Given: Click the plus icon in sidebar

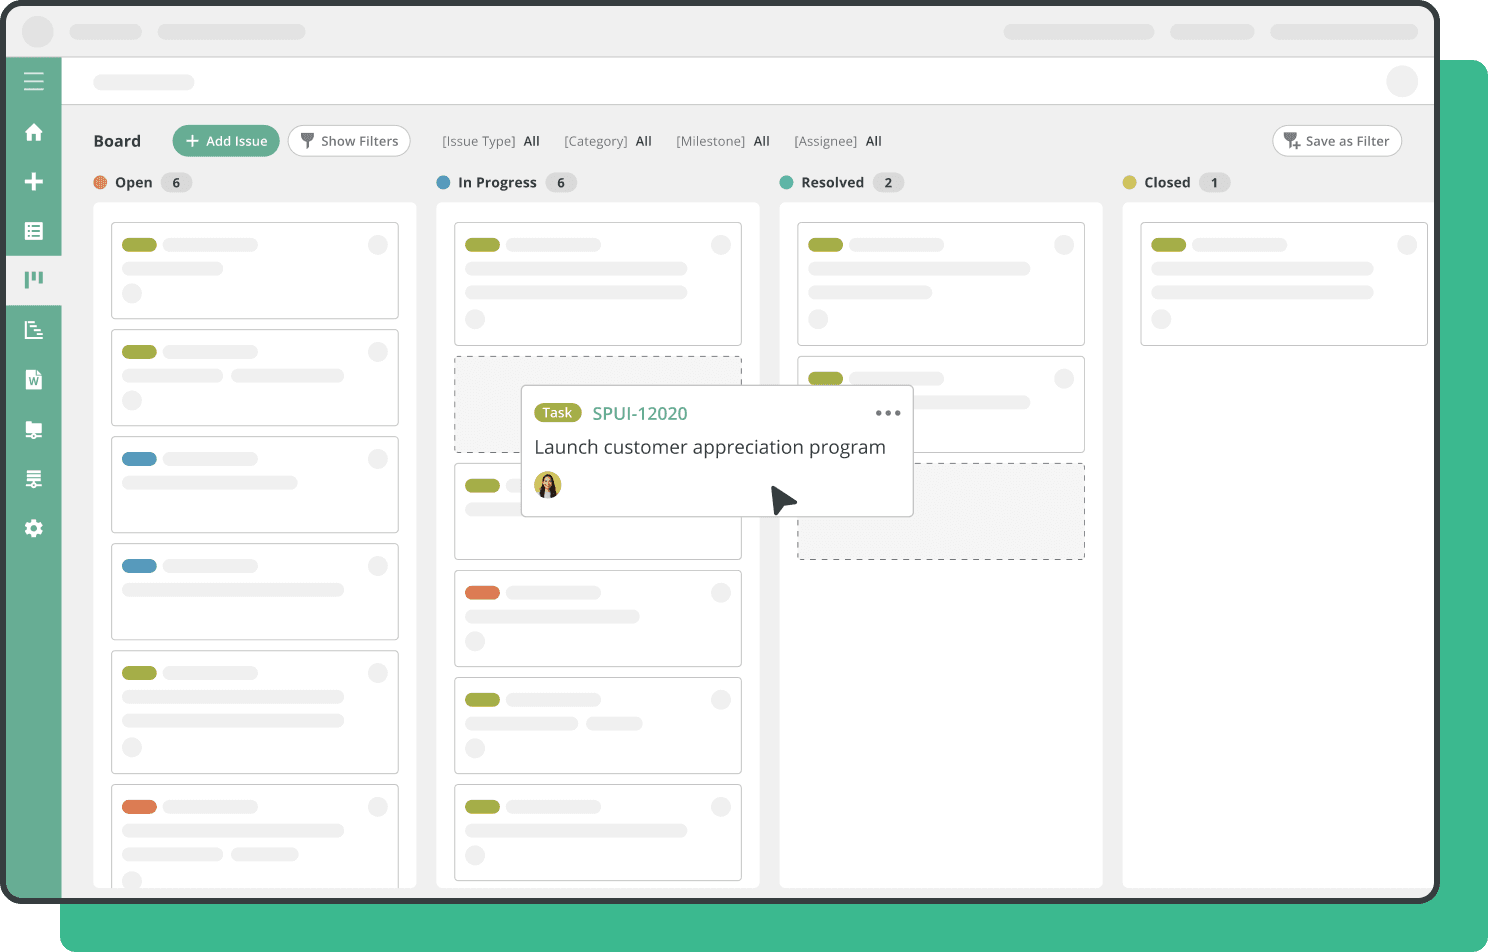Looking at the screenshot, I should tap(34, 181).
